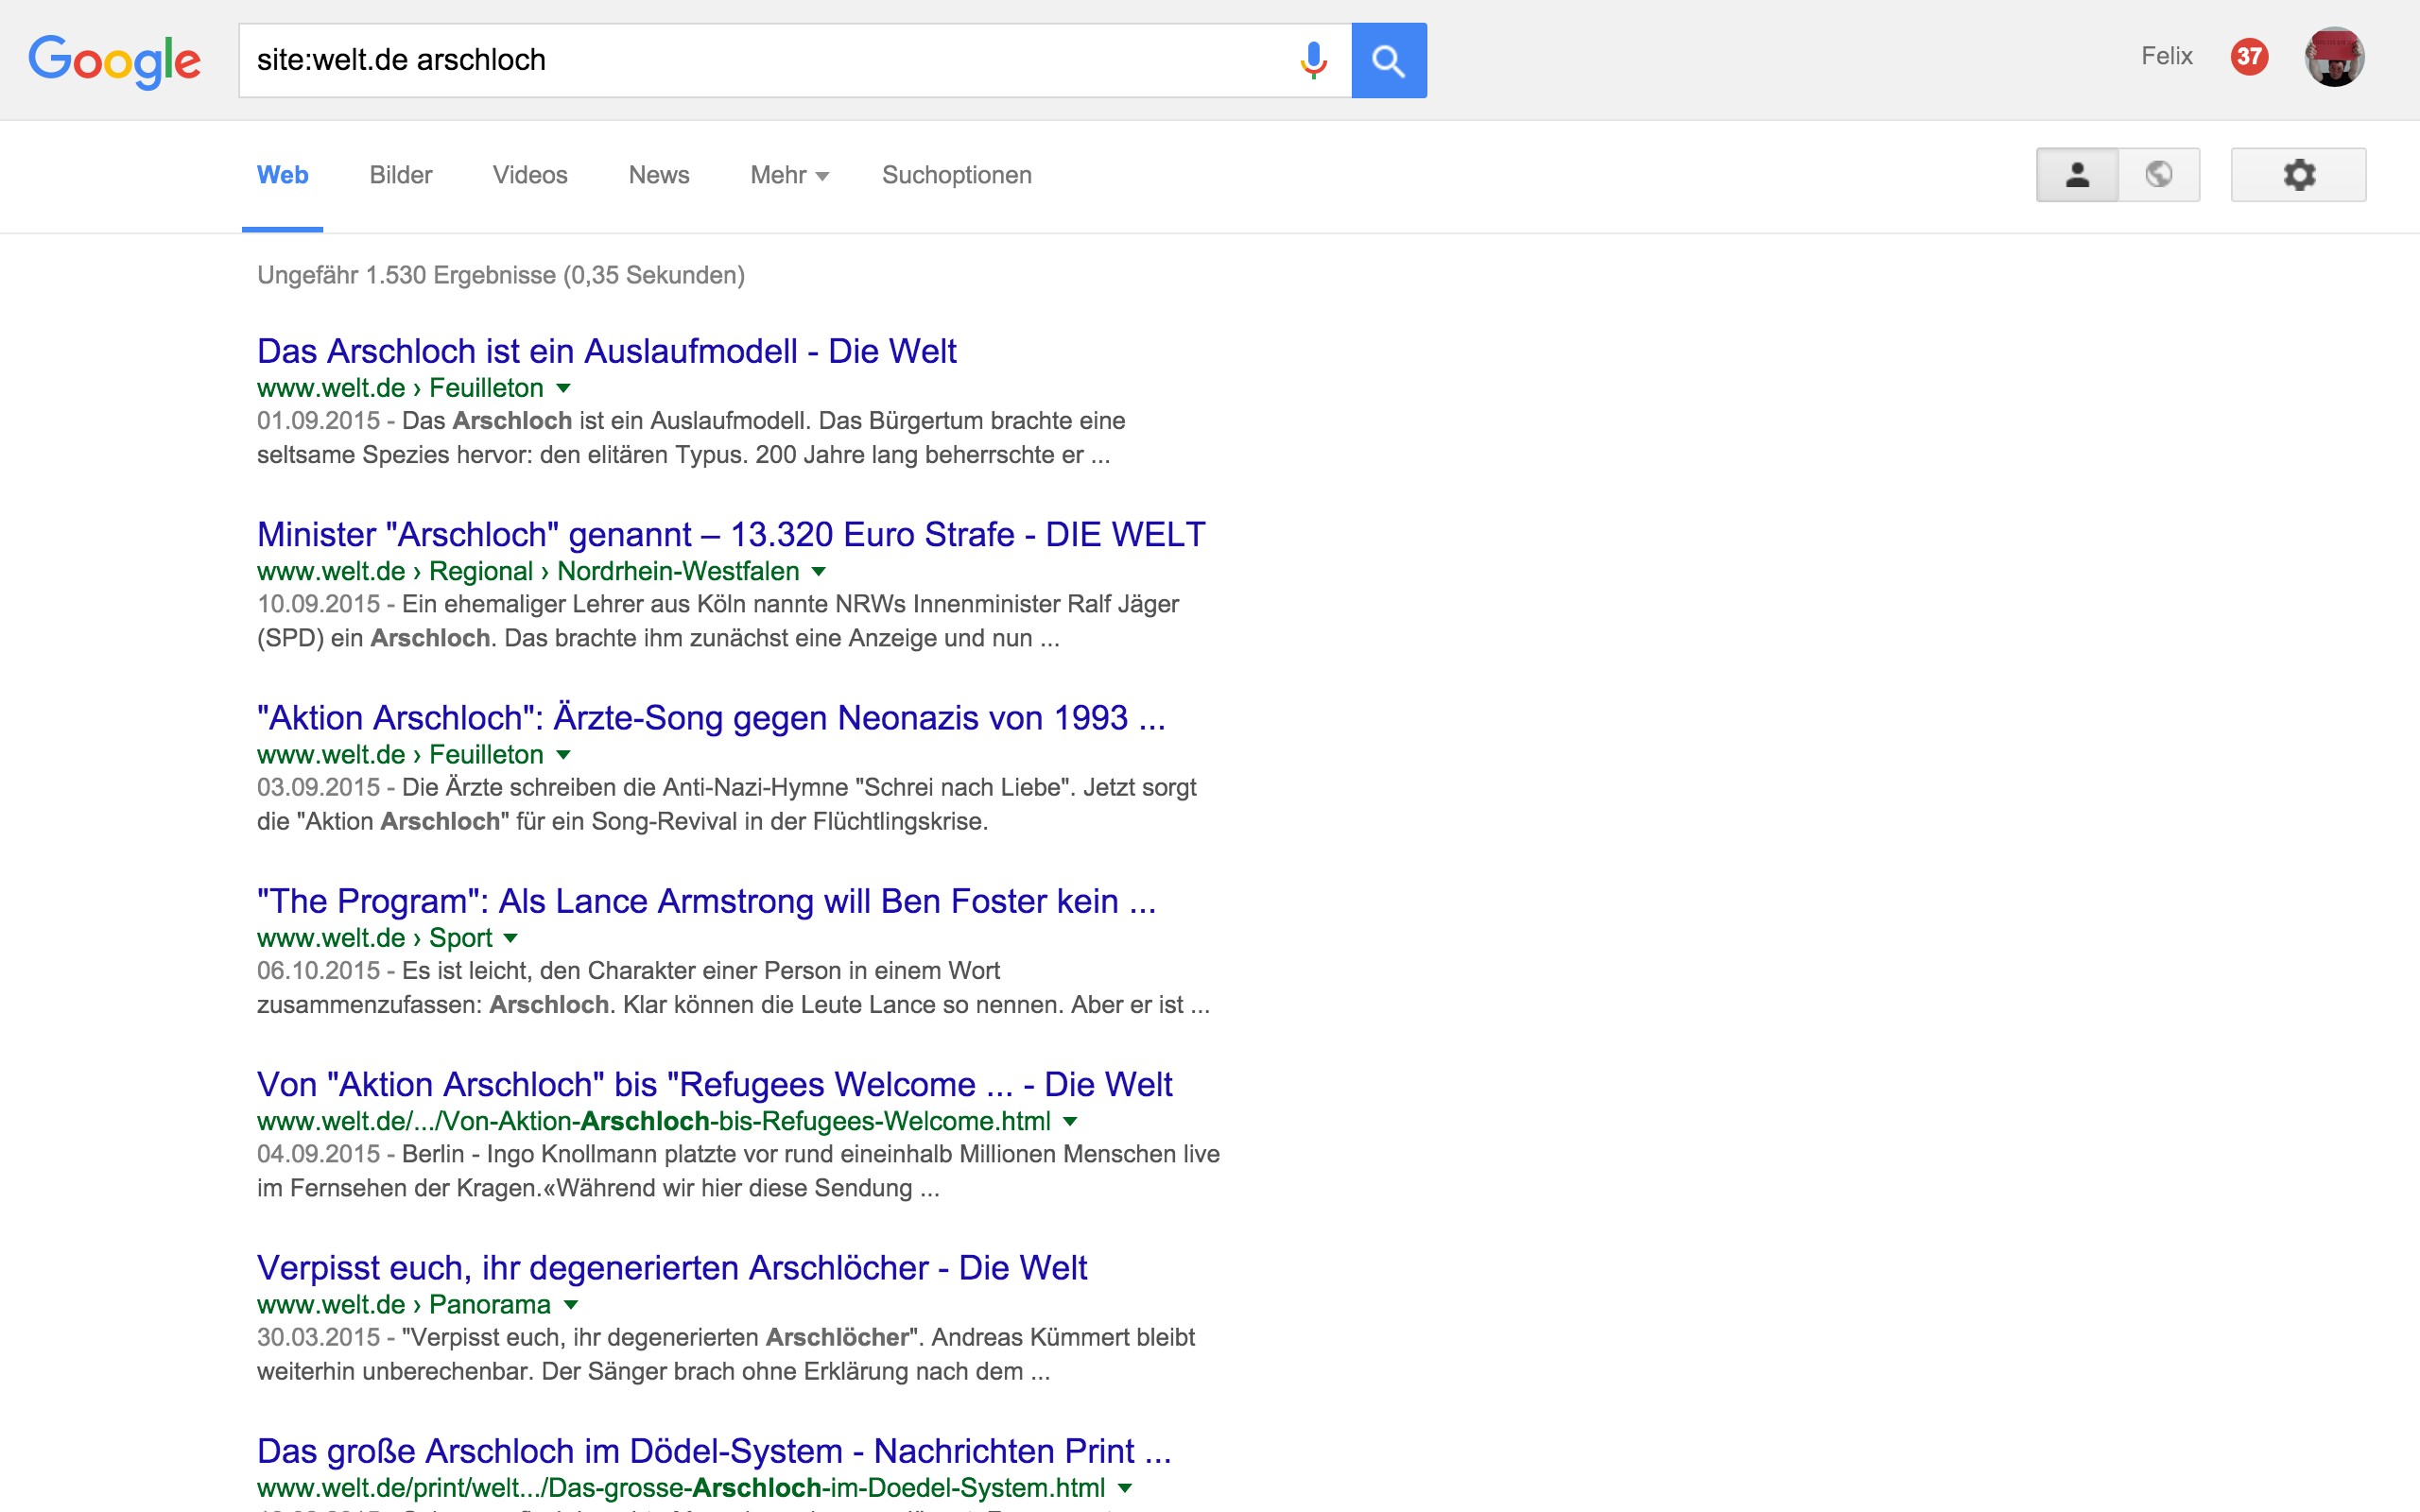The image size is (2420, 1512).
Task: Open the 'Verpisst euch' Die Welt result
Action: pyautogui.click(x=671, y=1267)
